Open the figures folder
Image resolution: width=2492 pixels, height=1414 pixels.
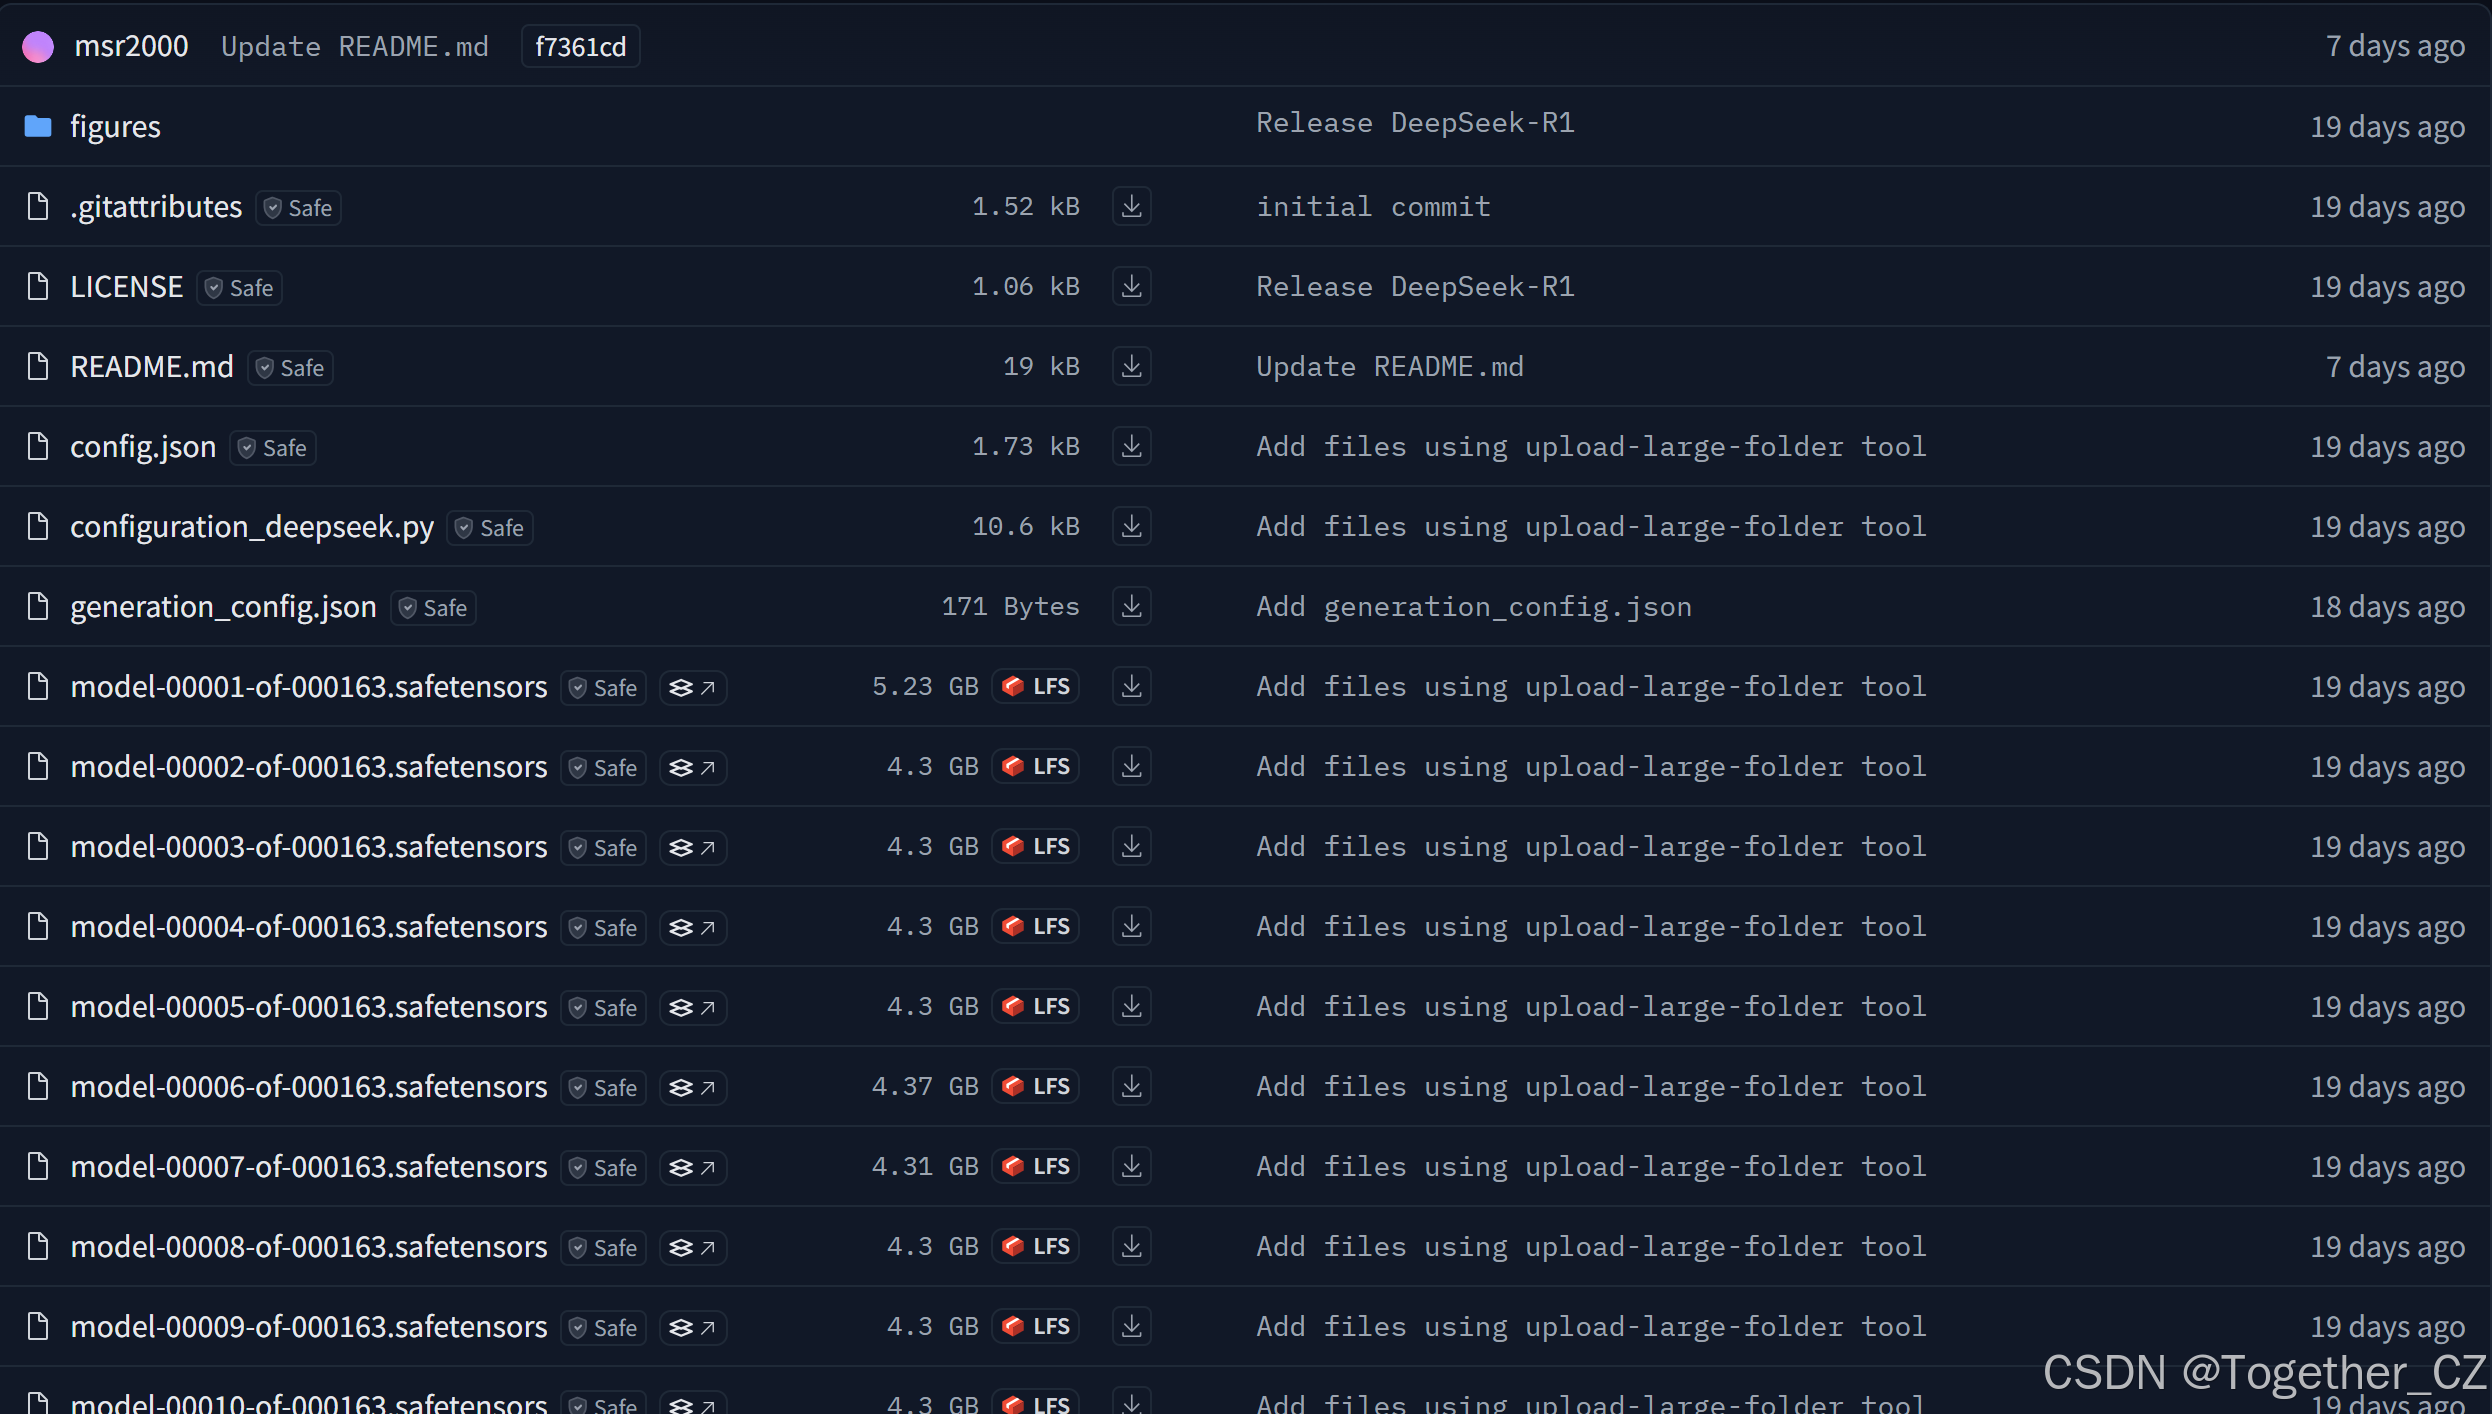pos(115,126)
